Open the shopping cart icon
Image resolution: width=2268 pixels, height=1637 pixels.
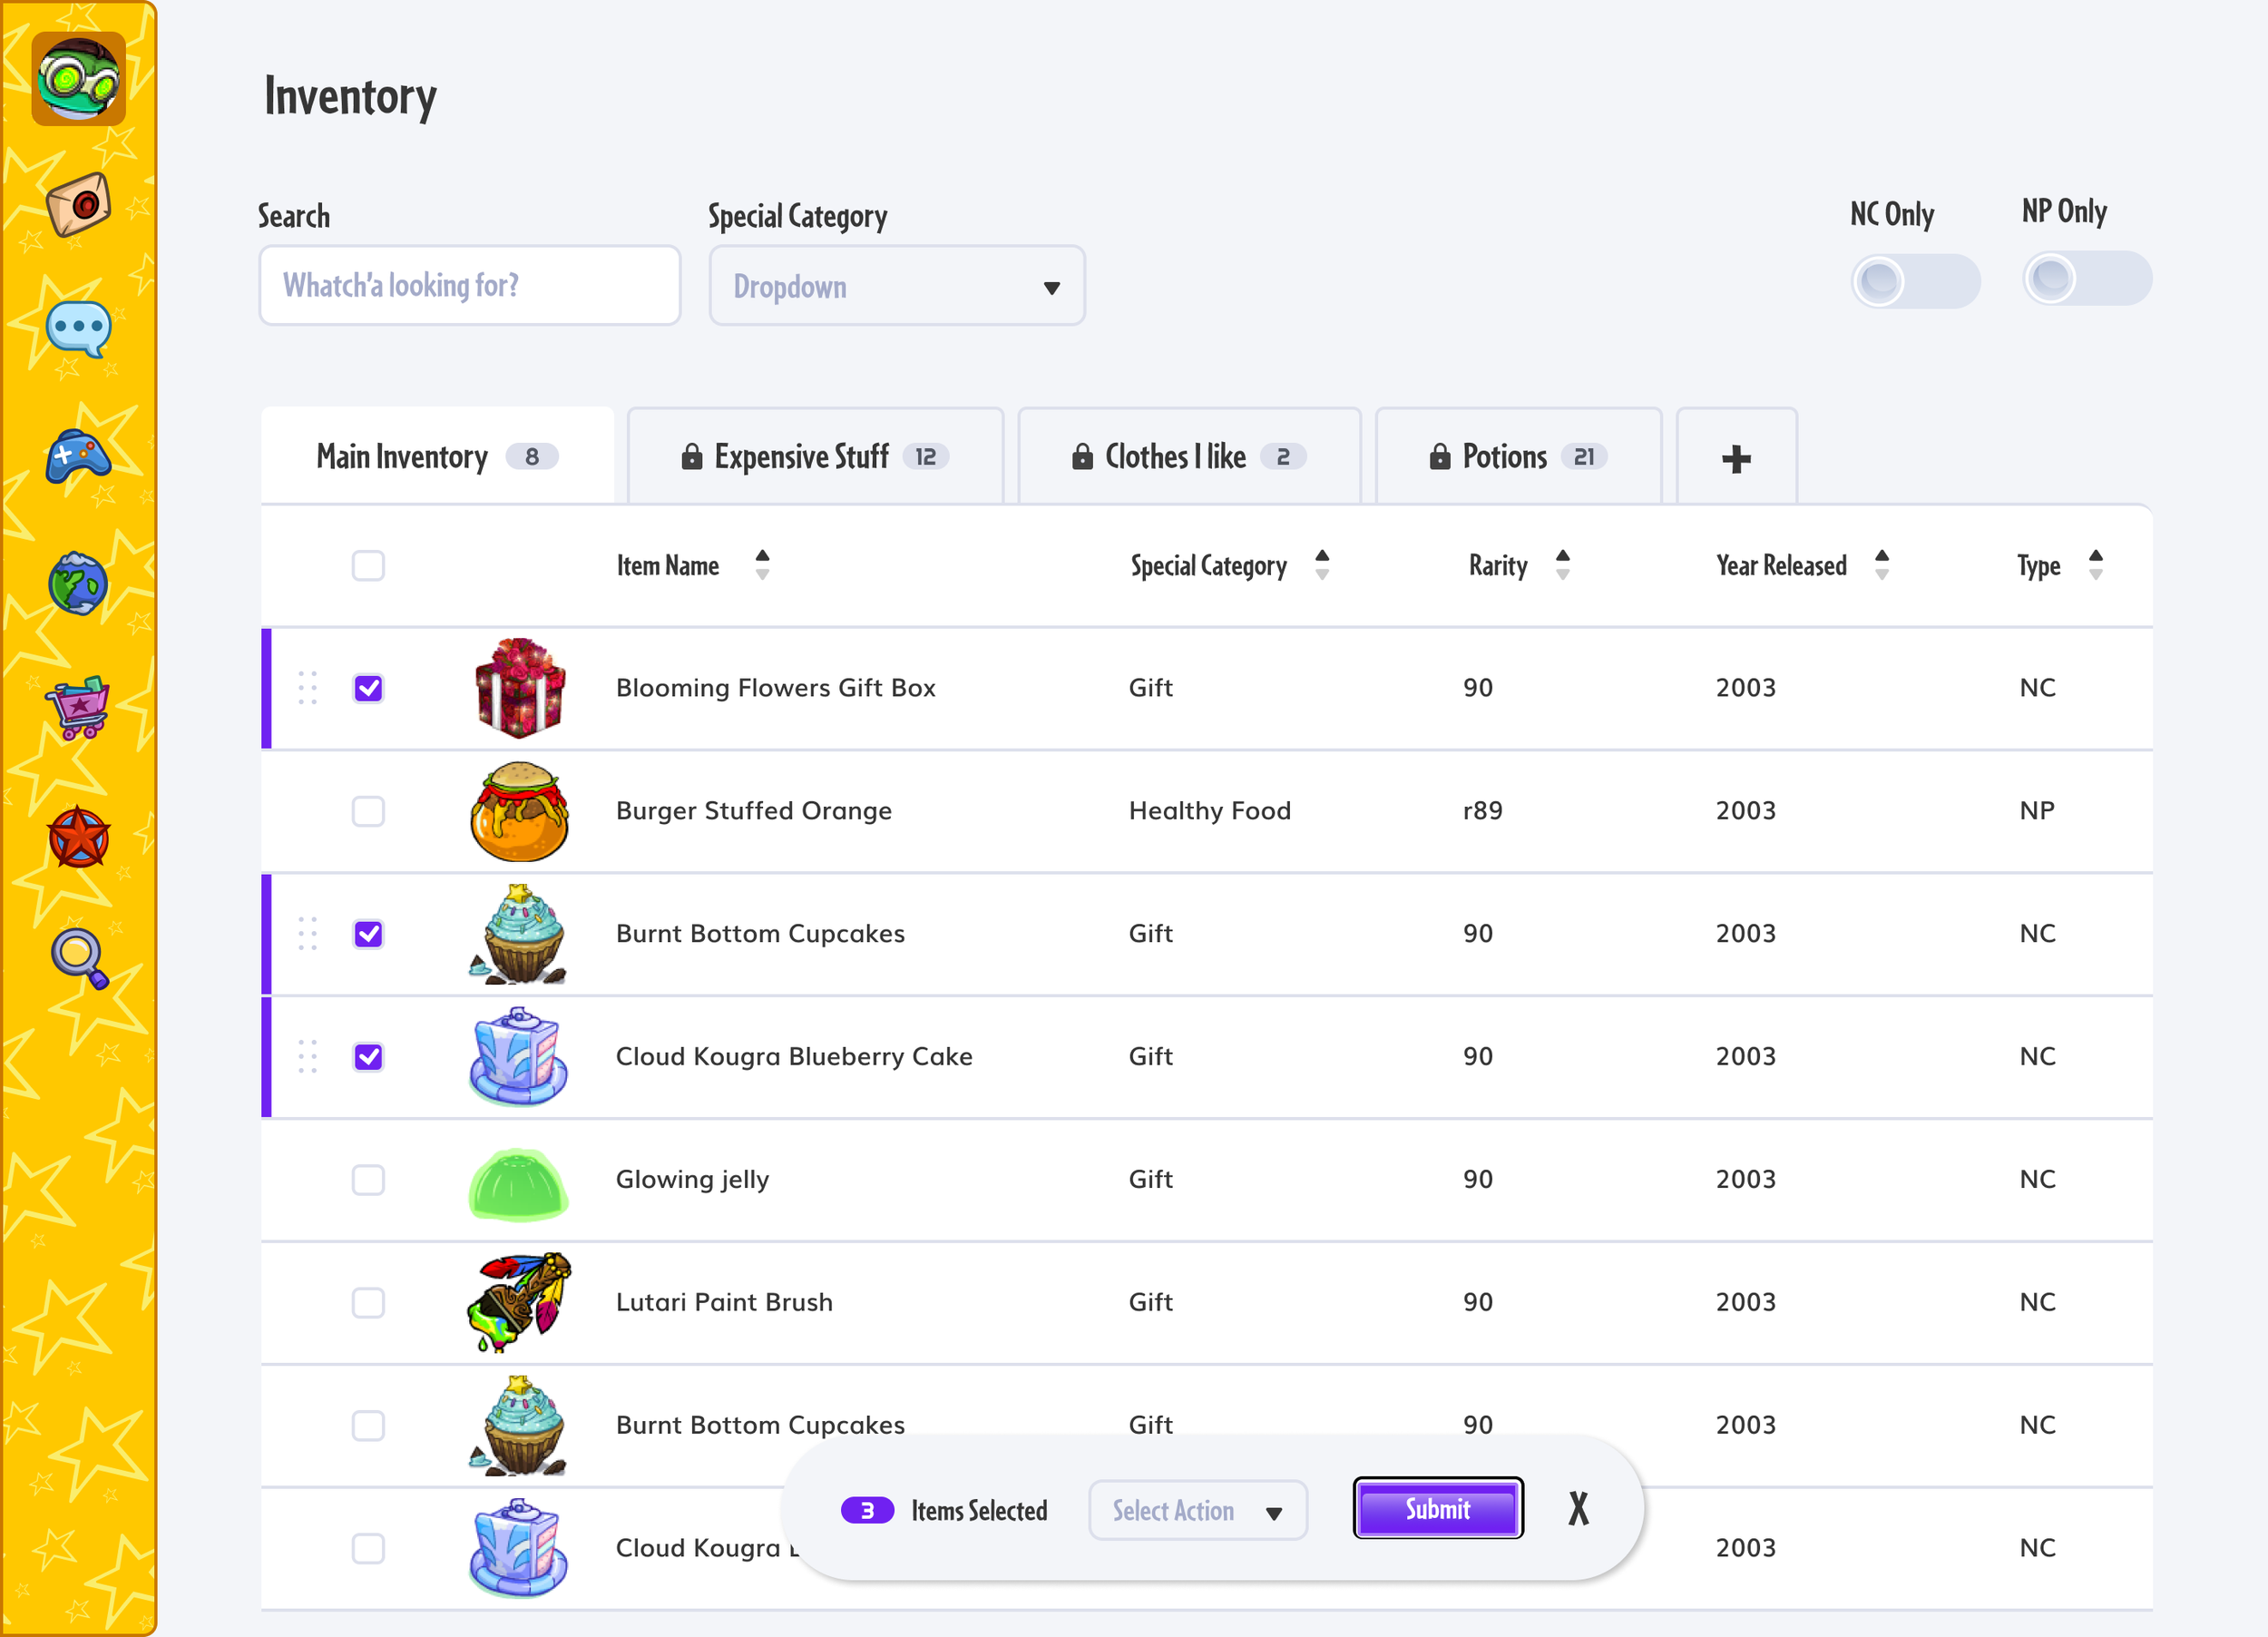(78, 708)
